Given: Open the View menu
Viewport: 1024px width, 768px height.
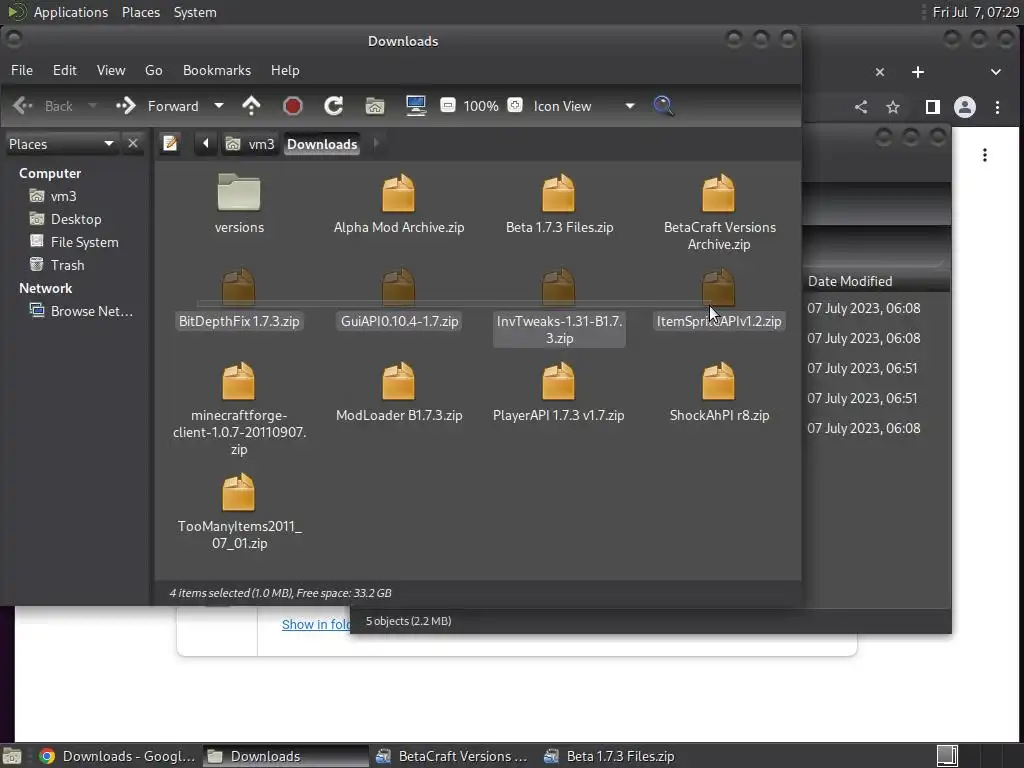Looking at the screenshot, I should 111,70.
